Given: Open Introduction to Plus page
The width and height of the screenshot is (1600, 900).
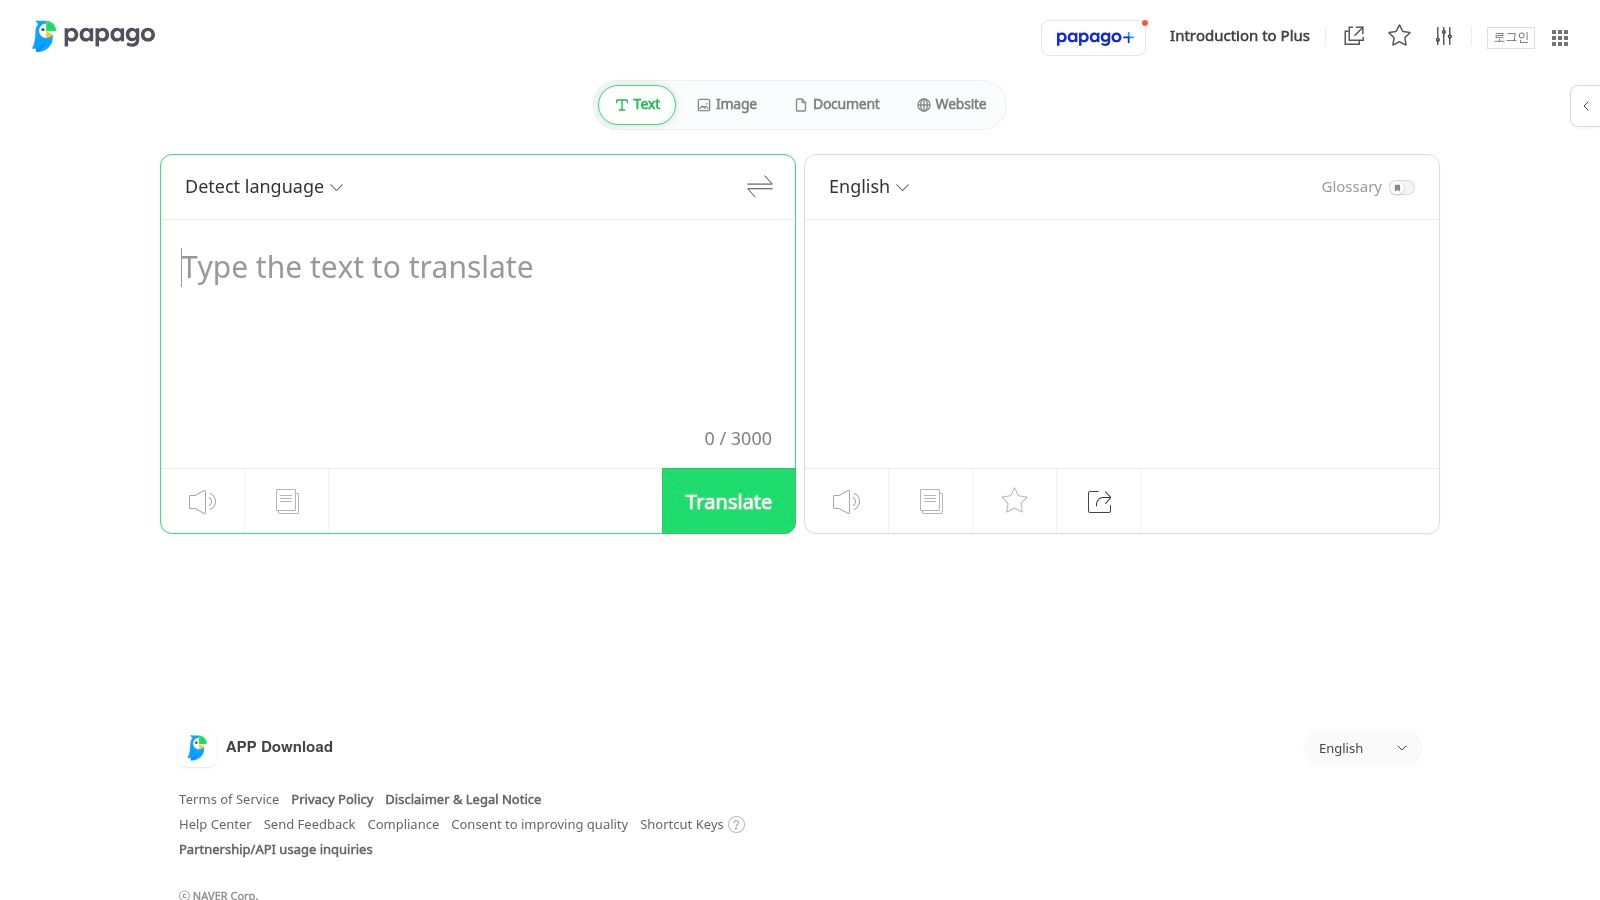Looking at the screenshot, I should click(1239, 36).
